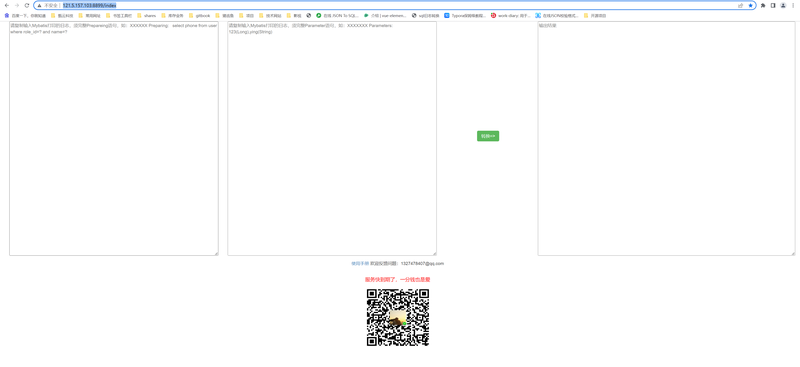
Task: Click the green convert button
Action: (488, 136)
